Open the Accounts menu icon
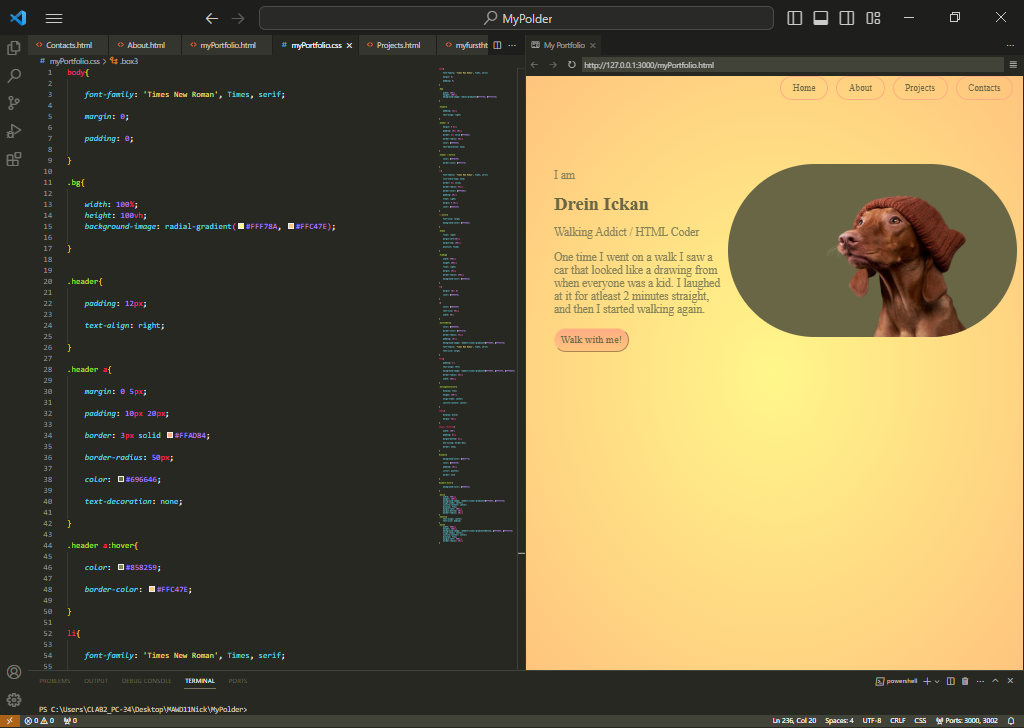The height and width of the screenshot is (728, 1024). (x=14, y=672)
